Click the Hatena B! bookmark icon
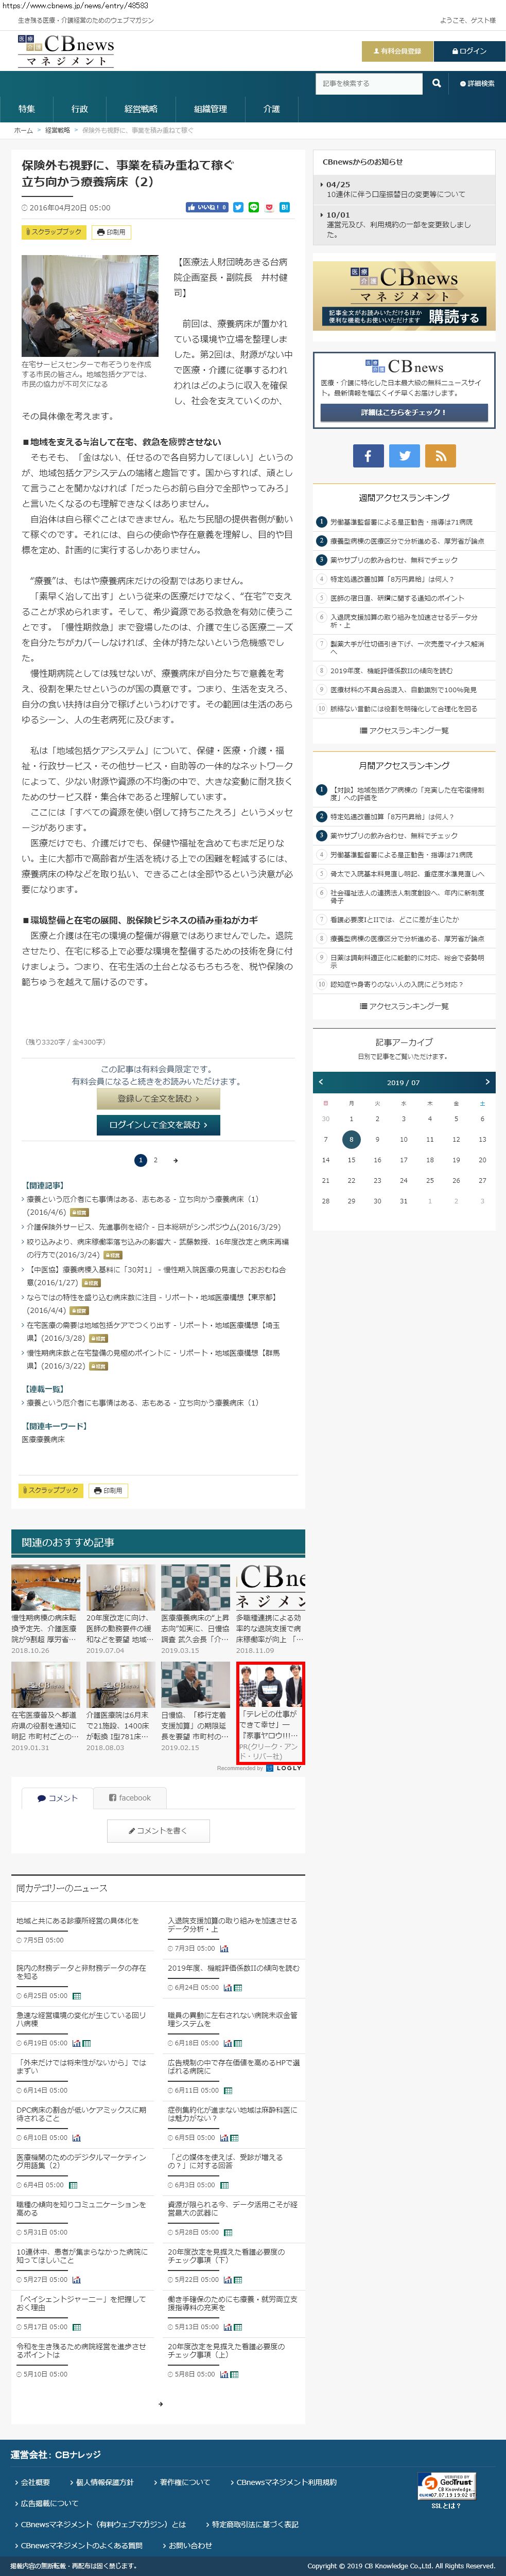This screenshot has height=2576, width=506. [x=284, y=208]
